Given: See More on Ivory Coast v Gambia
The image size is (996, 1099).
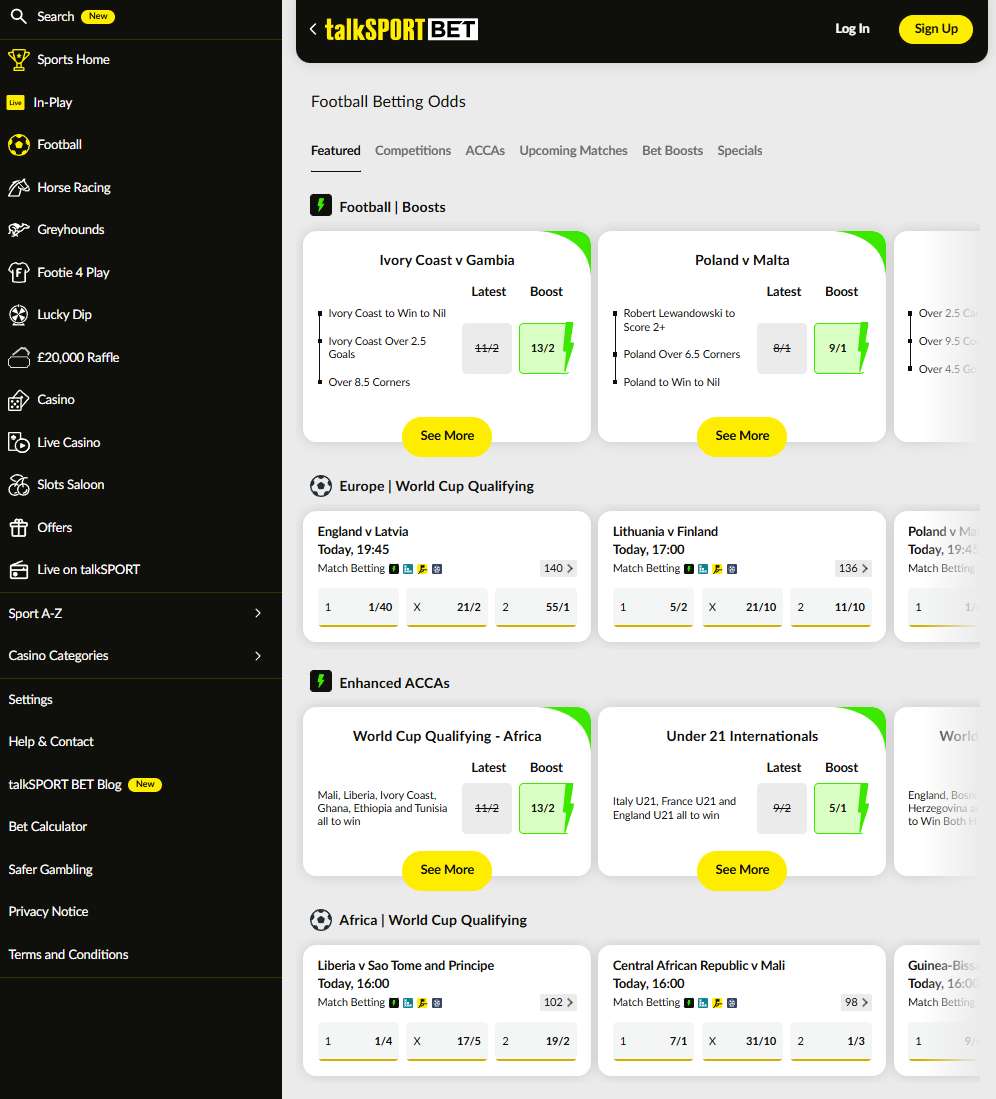Looking at the screenshot, I should click(x=446, y=436).
